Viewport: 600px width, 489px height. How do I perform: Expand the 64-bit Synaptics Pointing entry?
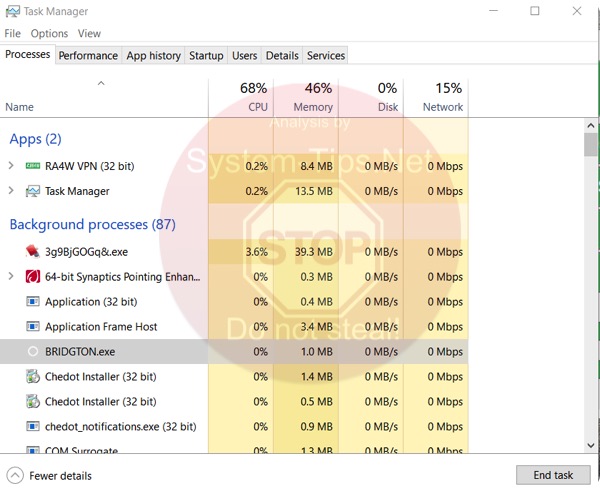pos(11,277)
